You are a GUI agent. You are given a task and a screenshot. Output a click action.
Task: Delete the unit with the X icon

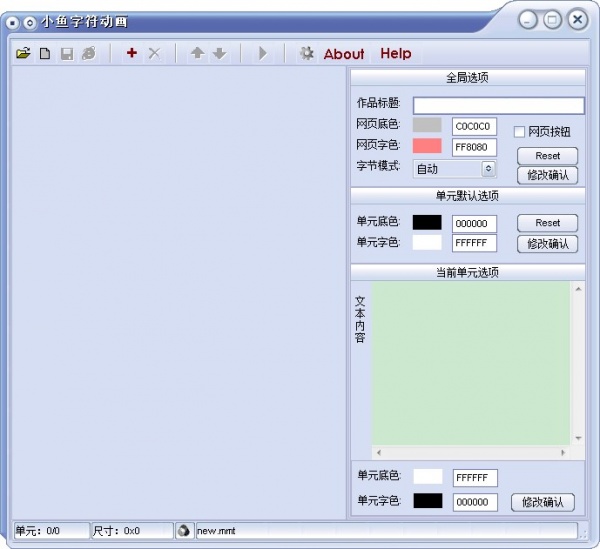[154, 53]
